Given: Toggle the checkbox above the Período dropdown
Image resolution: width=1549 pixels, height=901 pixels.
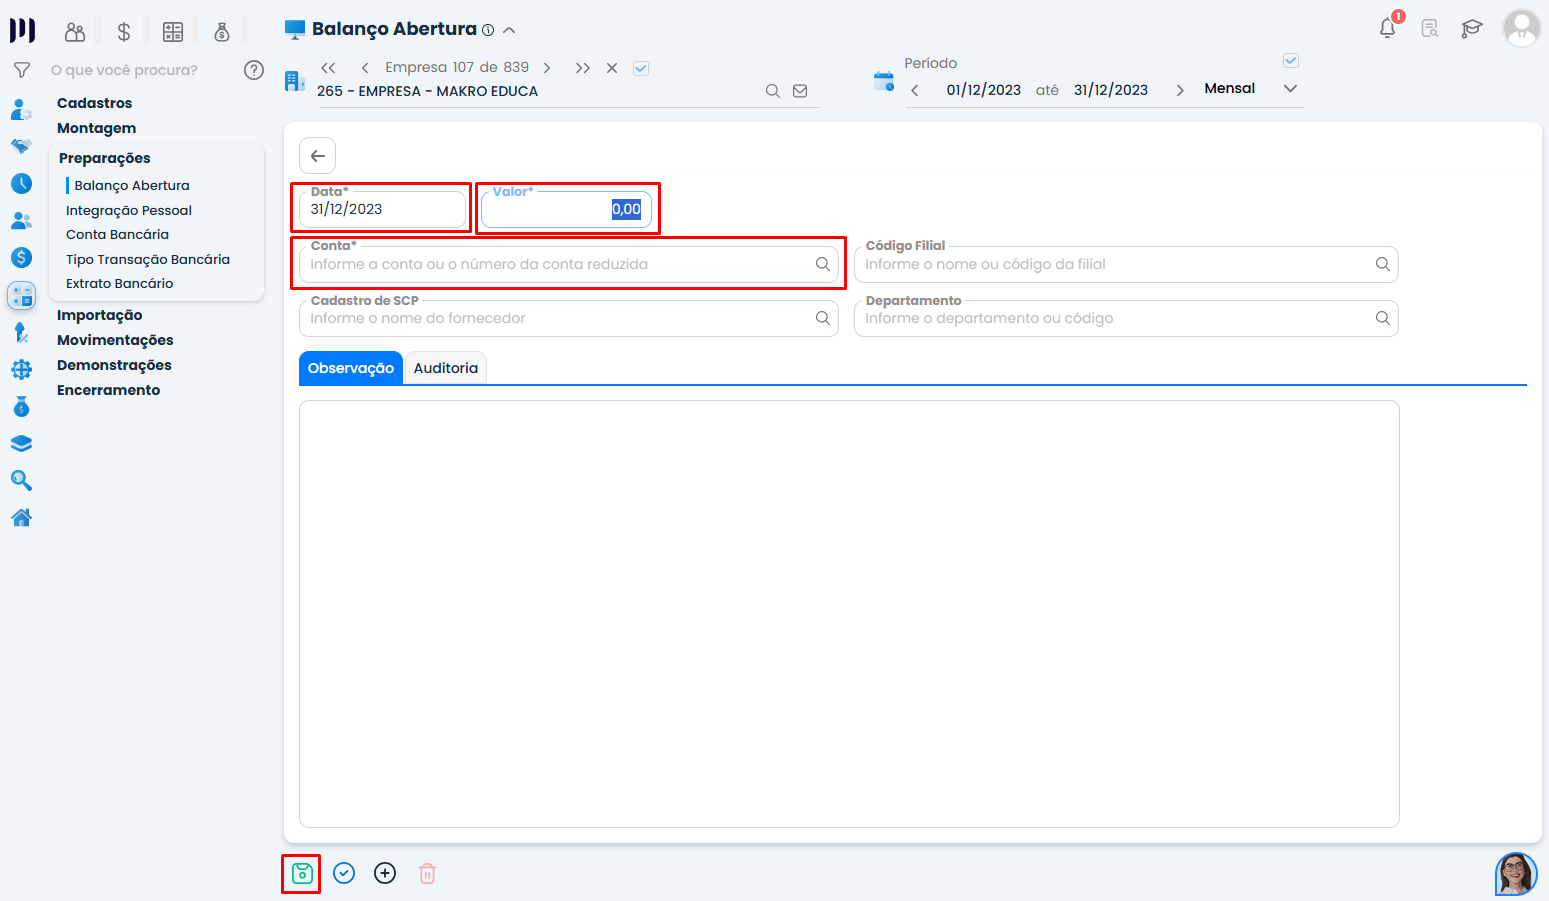Looking at the screenshot, I should 1291,61.
